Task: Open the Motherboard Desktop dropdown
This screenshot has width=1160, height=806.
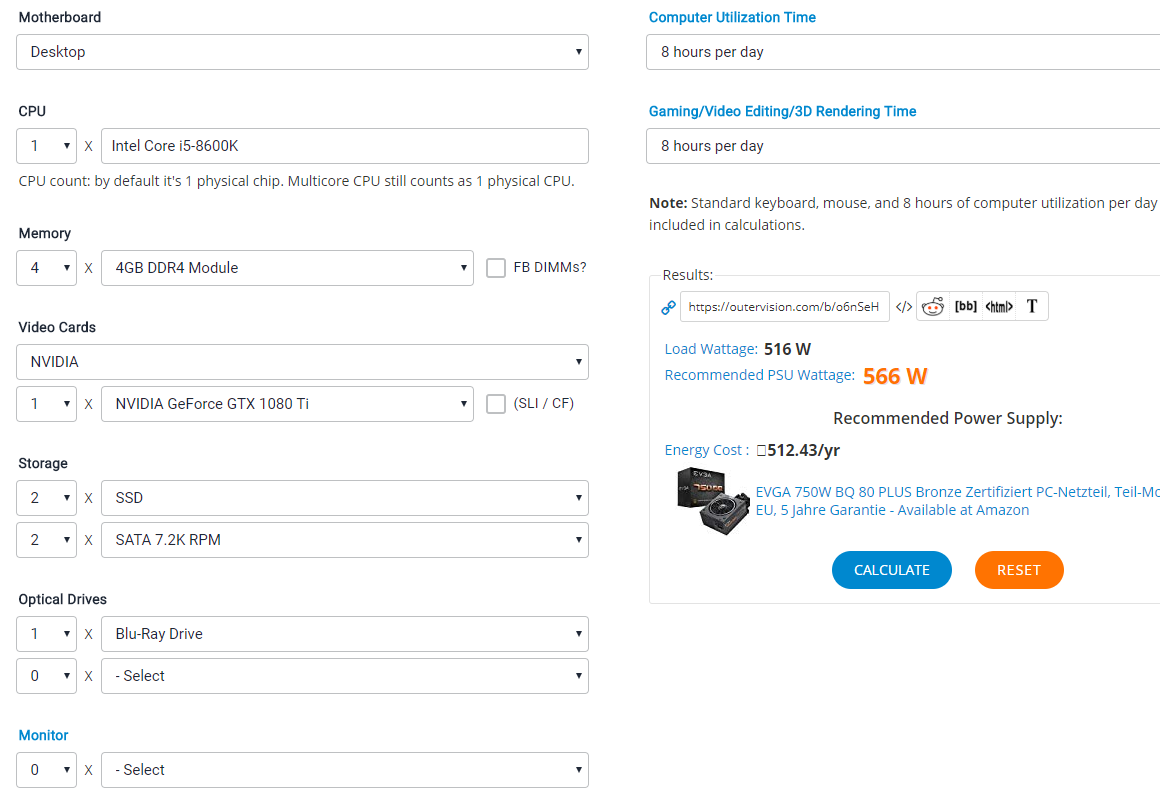Action: [x=303, y=52]
